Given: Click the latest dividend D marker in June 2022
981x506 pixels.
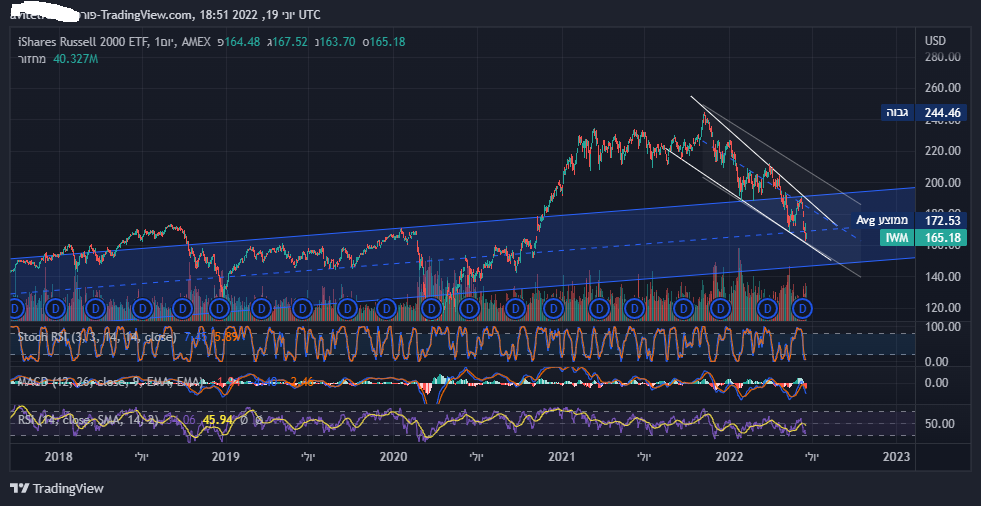Looking at the screenshot, I should [803, 308].
